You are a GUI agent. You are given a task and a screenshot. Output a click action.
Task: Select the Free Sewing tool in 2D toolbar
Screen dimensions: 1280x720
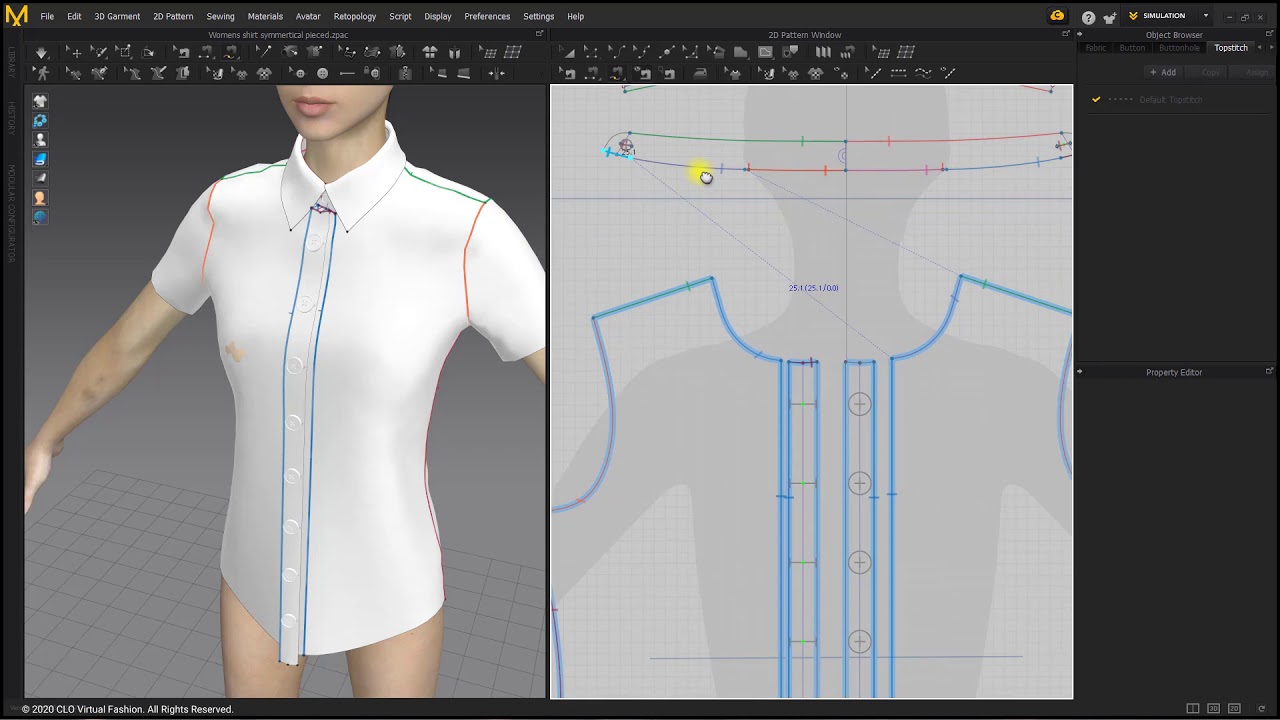pyautogui.click(x=616, y=73)
